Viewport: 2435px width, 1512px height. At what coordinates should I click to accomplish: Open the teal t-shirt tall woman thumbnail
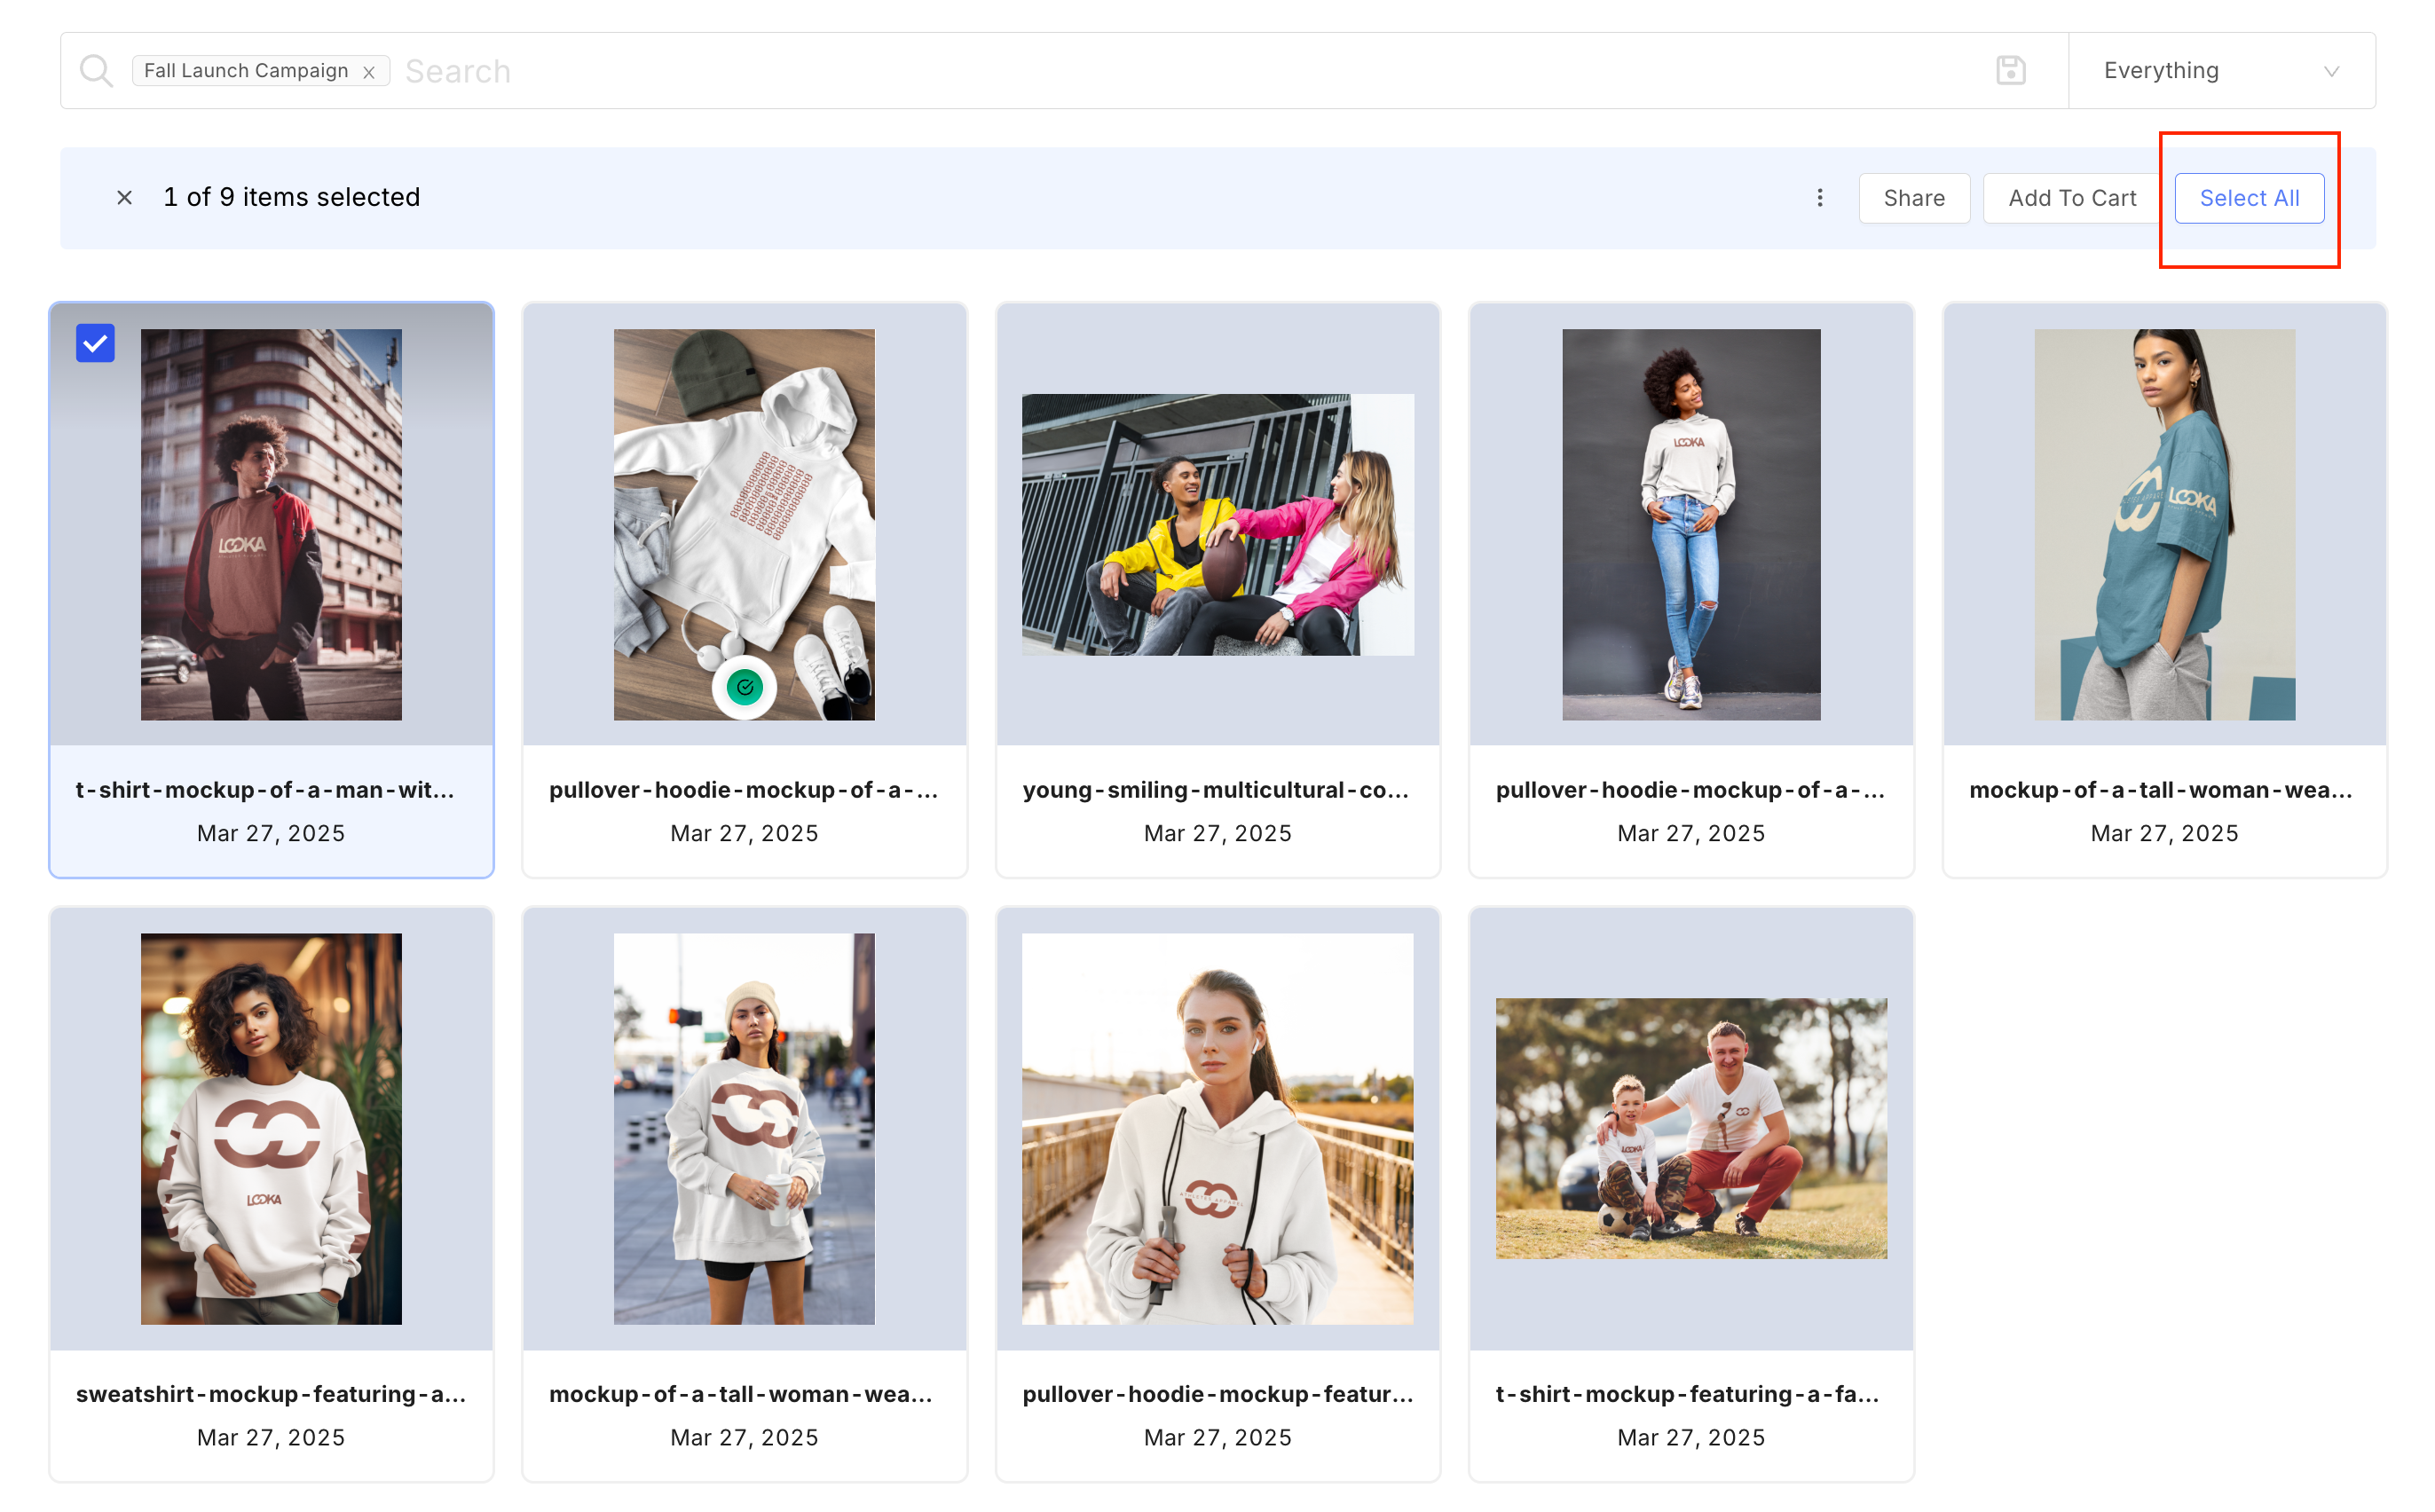click(x=2164, y=525)
